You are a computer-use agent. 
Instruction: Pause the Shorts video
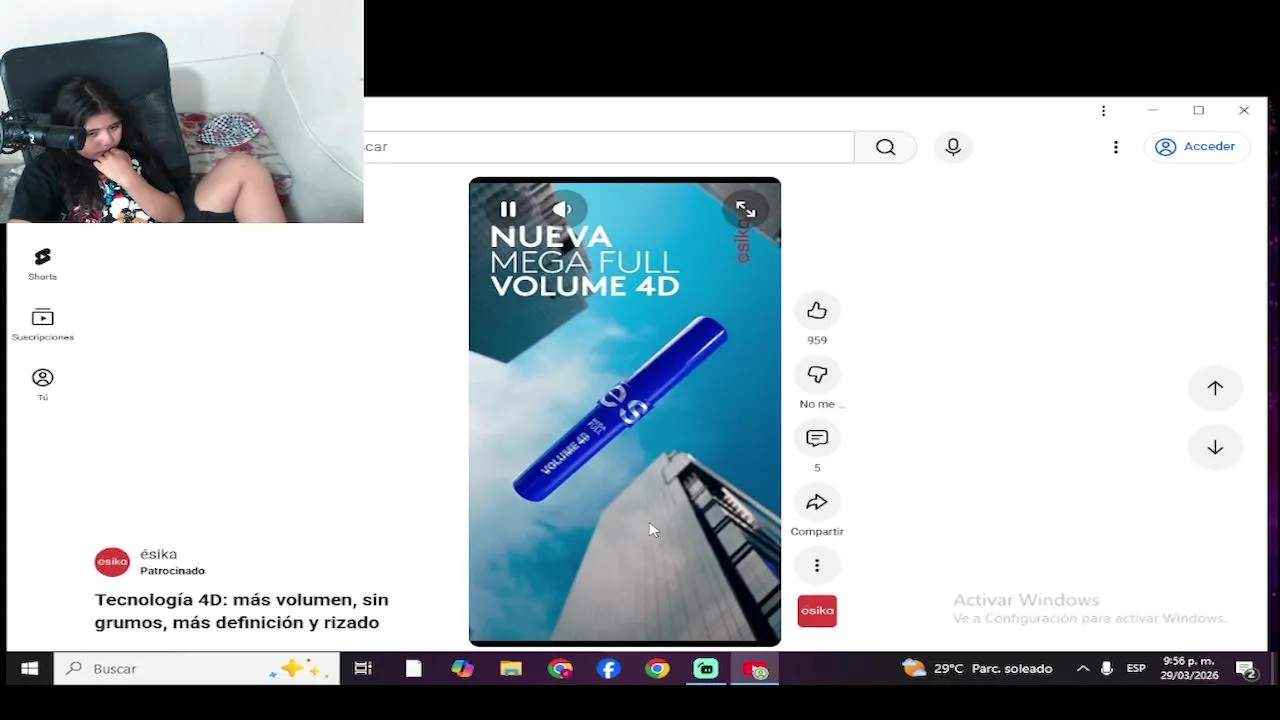point(508,209)
